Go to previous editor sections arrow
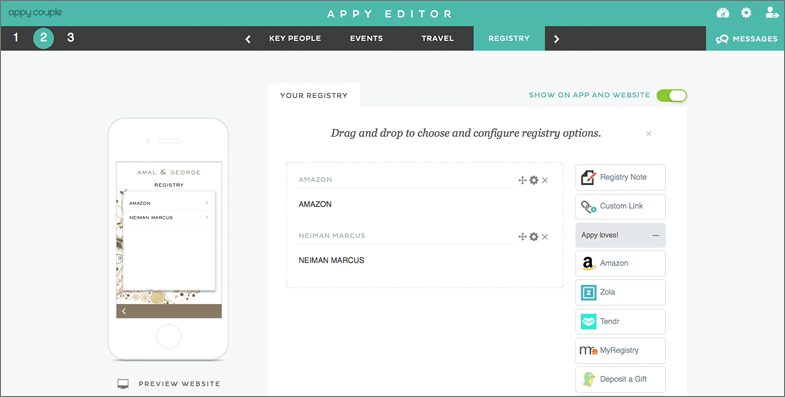The width and height of the screenshot is (785, 397). 248,39
